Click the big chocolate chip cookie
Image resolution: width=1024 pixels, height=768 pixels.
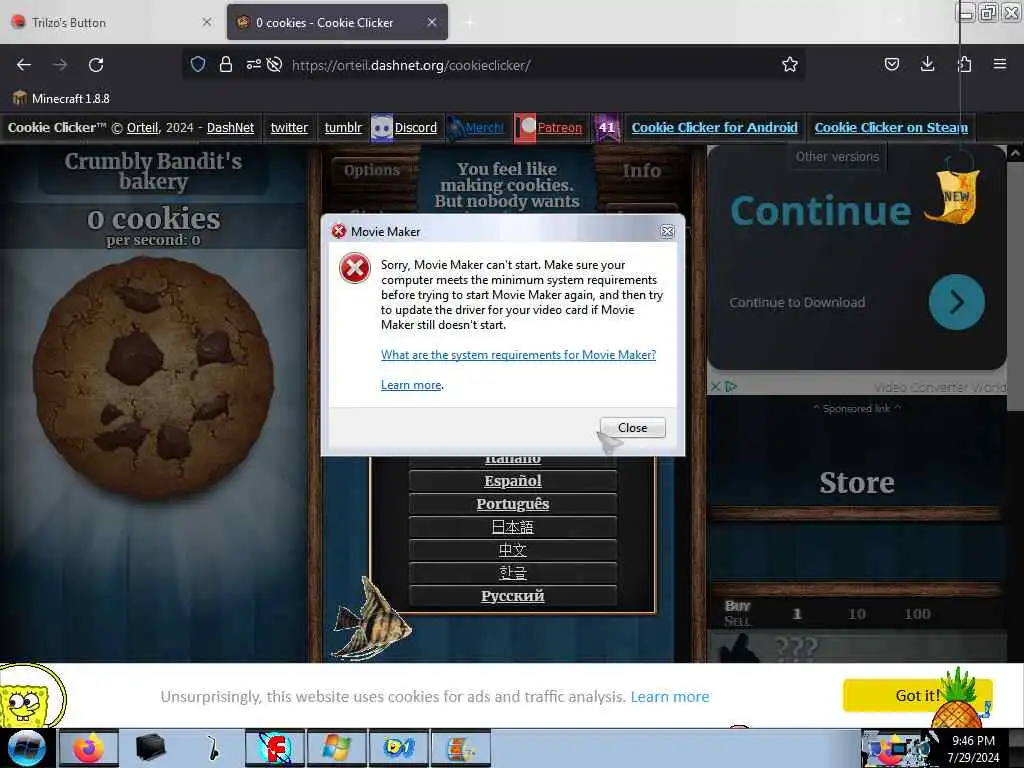pos(153,378)
